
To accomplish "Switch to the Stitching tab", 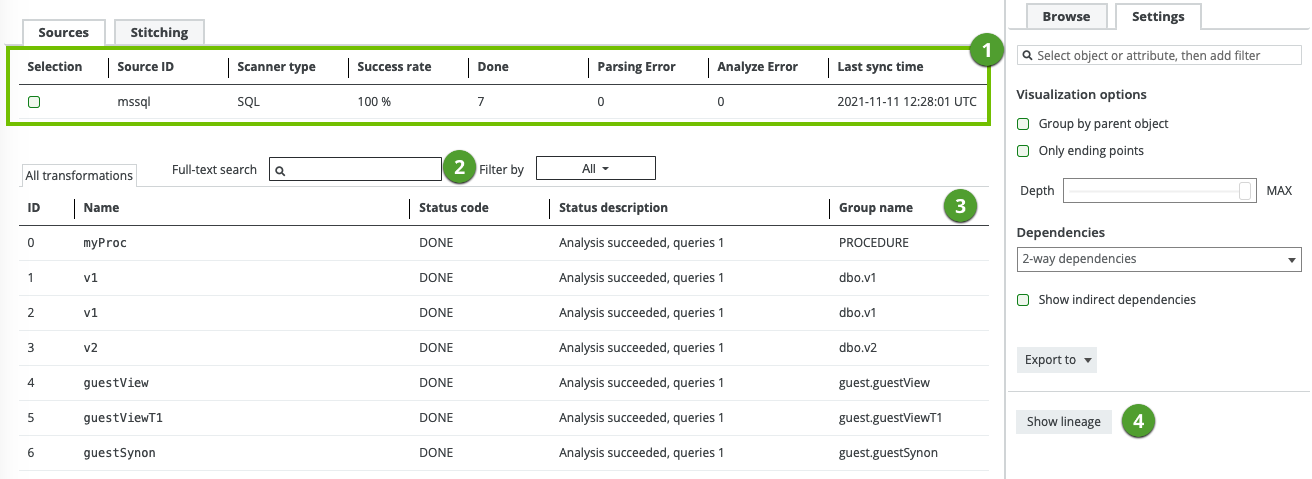I will click(x=159, y=32).
